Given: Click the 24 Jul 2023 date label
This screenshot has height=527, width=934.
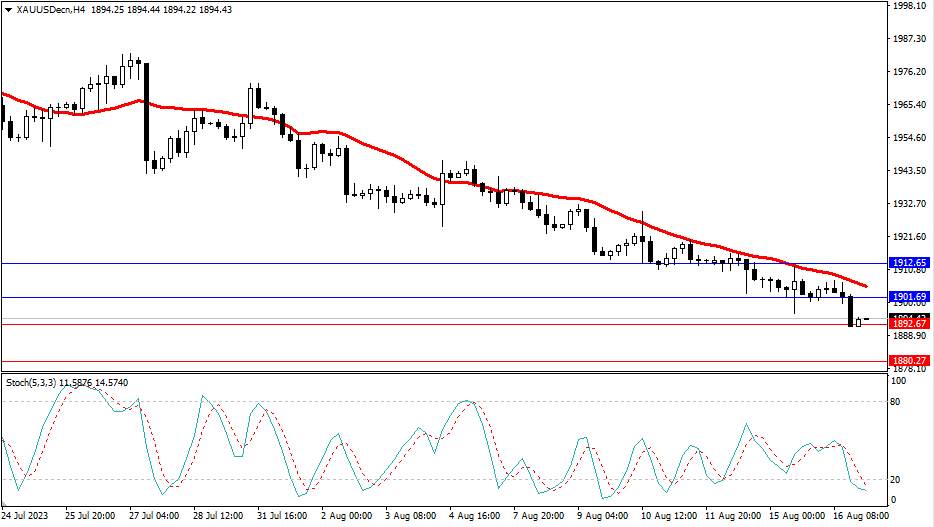Looking at the screenshot, I should point(24,517).
